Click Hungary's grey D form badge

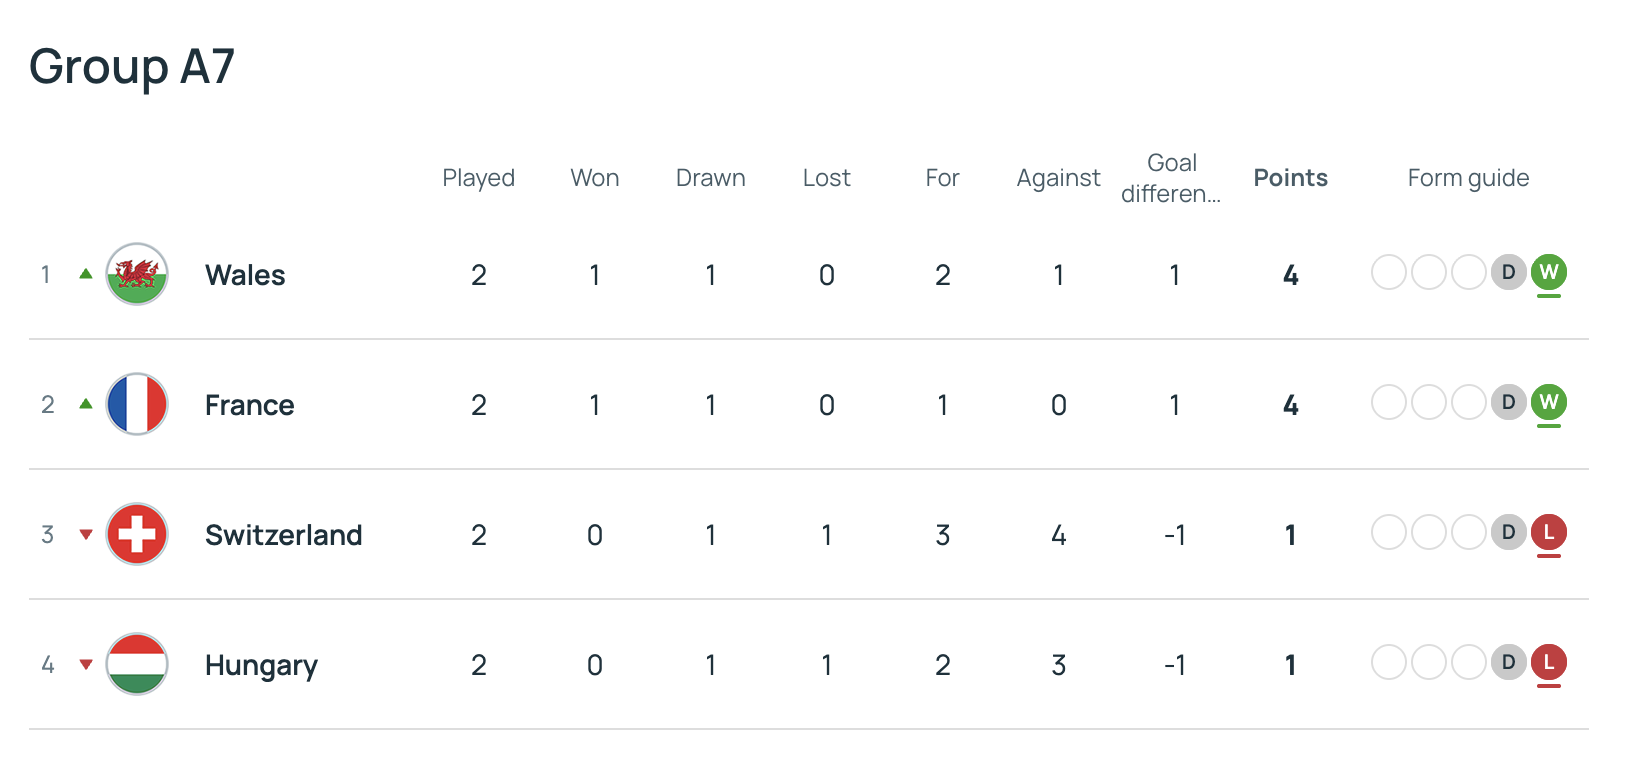1508,662
